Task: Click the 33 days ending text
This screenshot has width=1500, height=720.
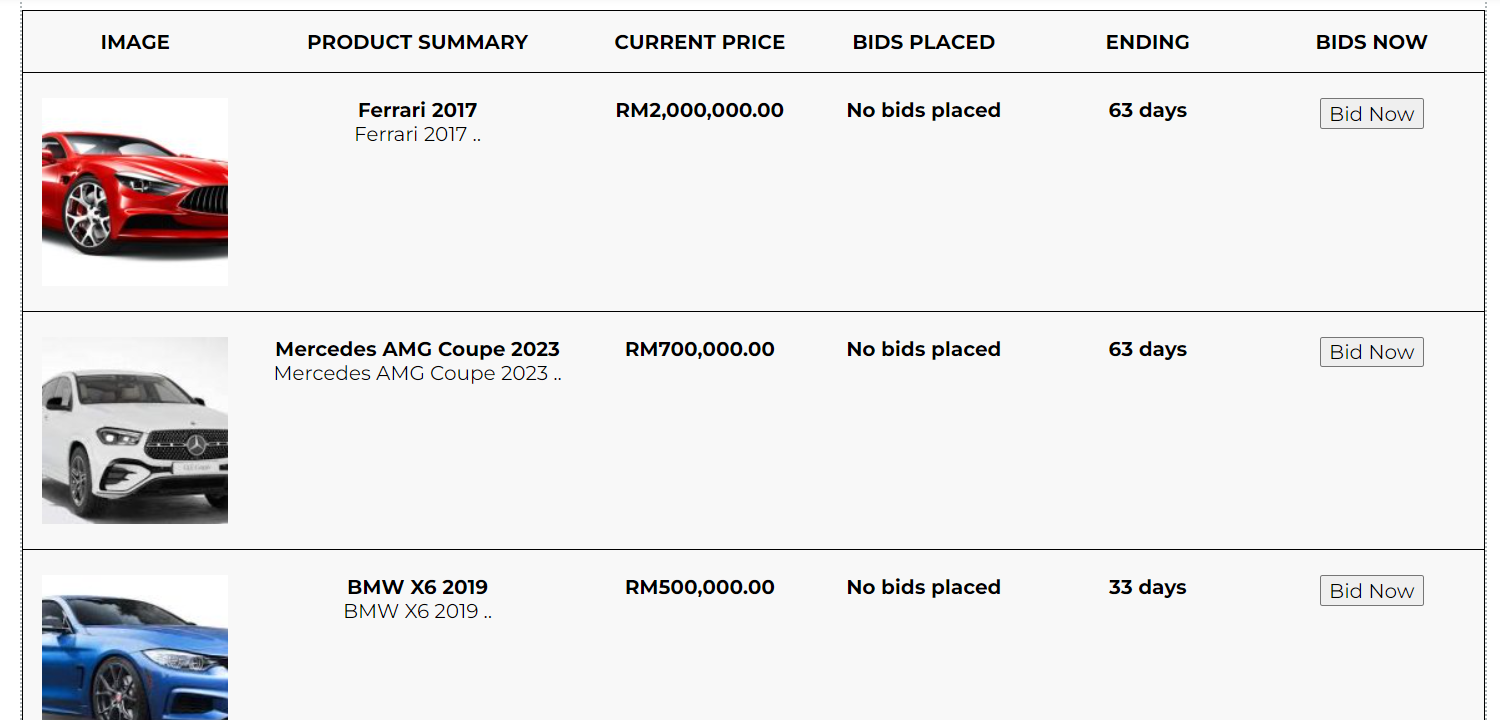Action: (x=1147, y=587)
